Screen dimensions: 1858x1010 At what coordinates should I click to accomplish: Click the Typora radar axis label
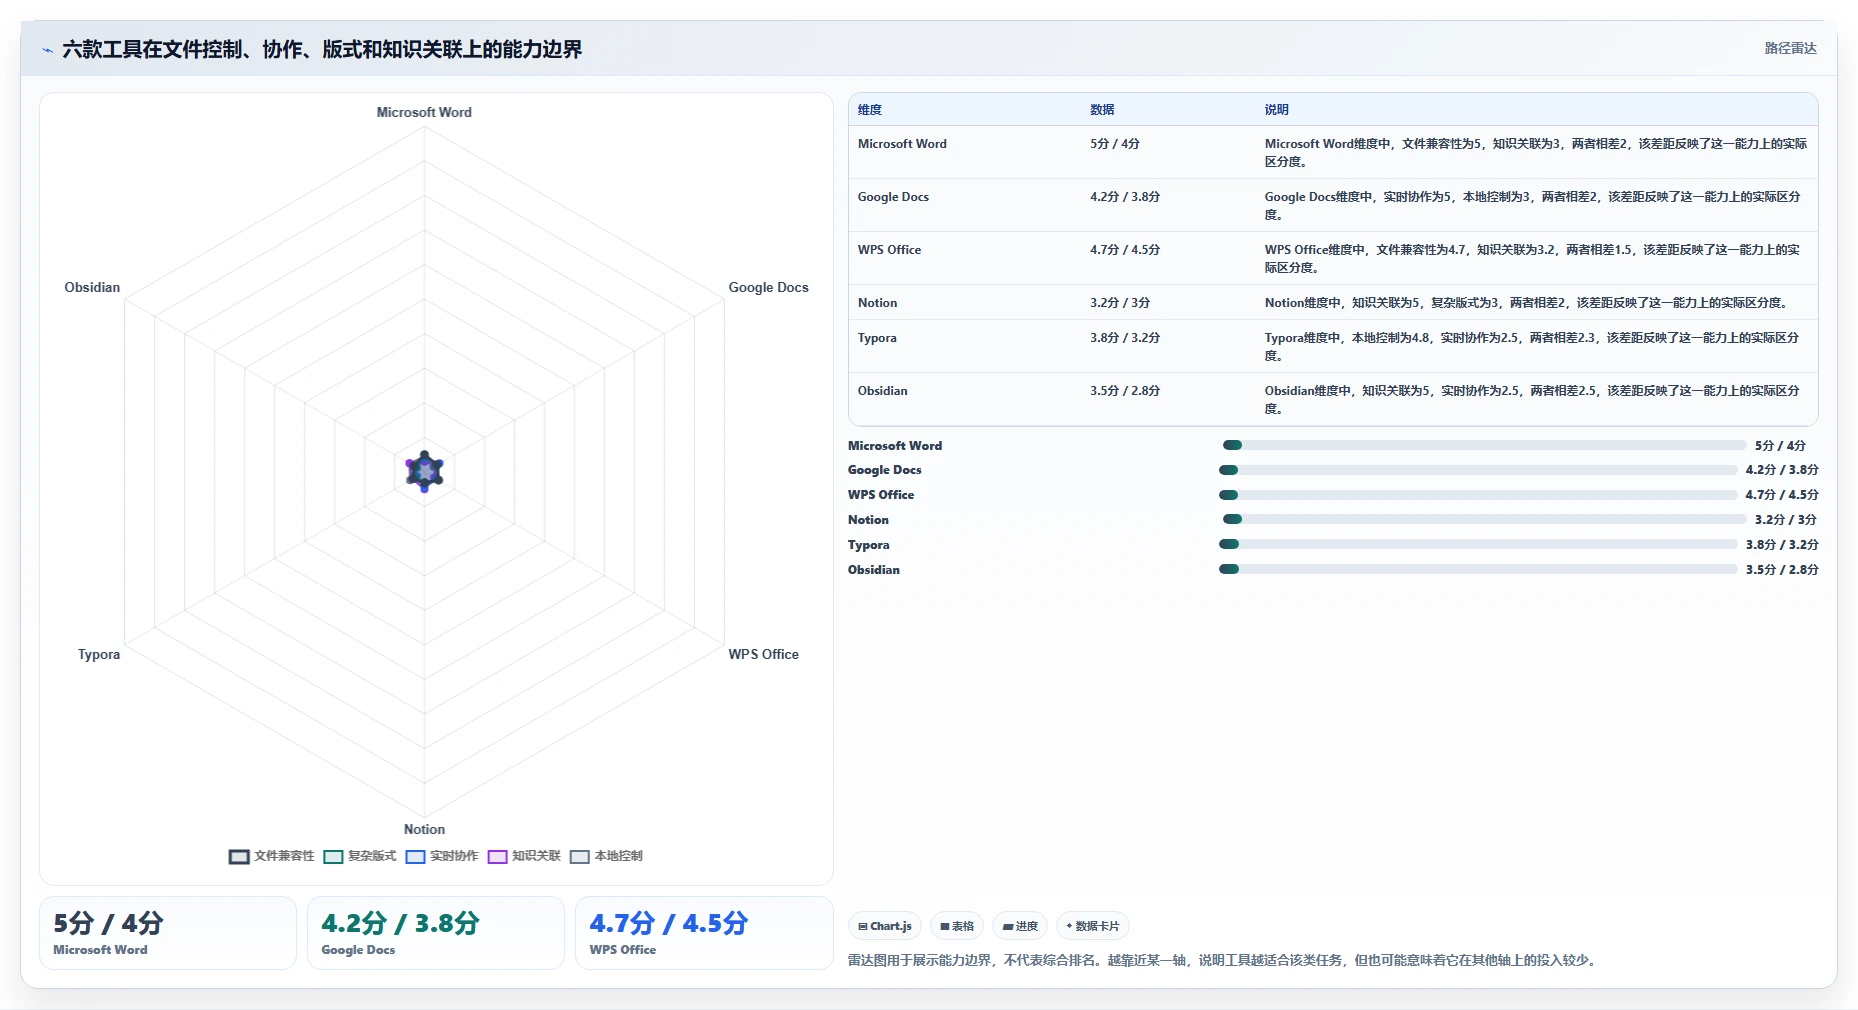coord(99,654)
